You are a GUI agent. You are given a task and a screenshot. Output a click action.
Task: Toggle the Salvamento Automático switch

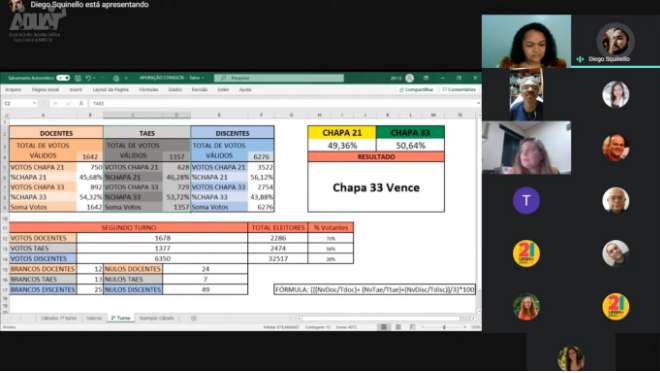point(63,78)
